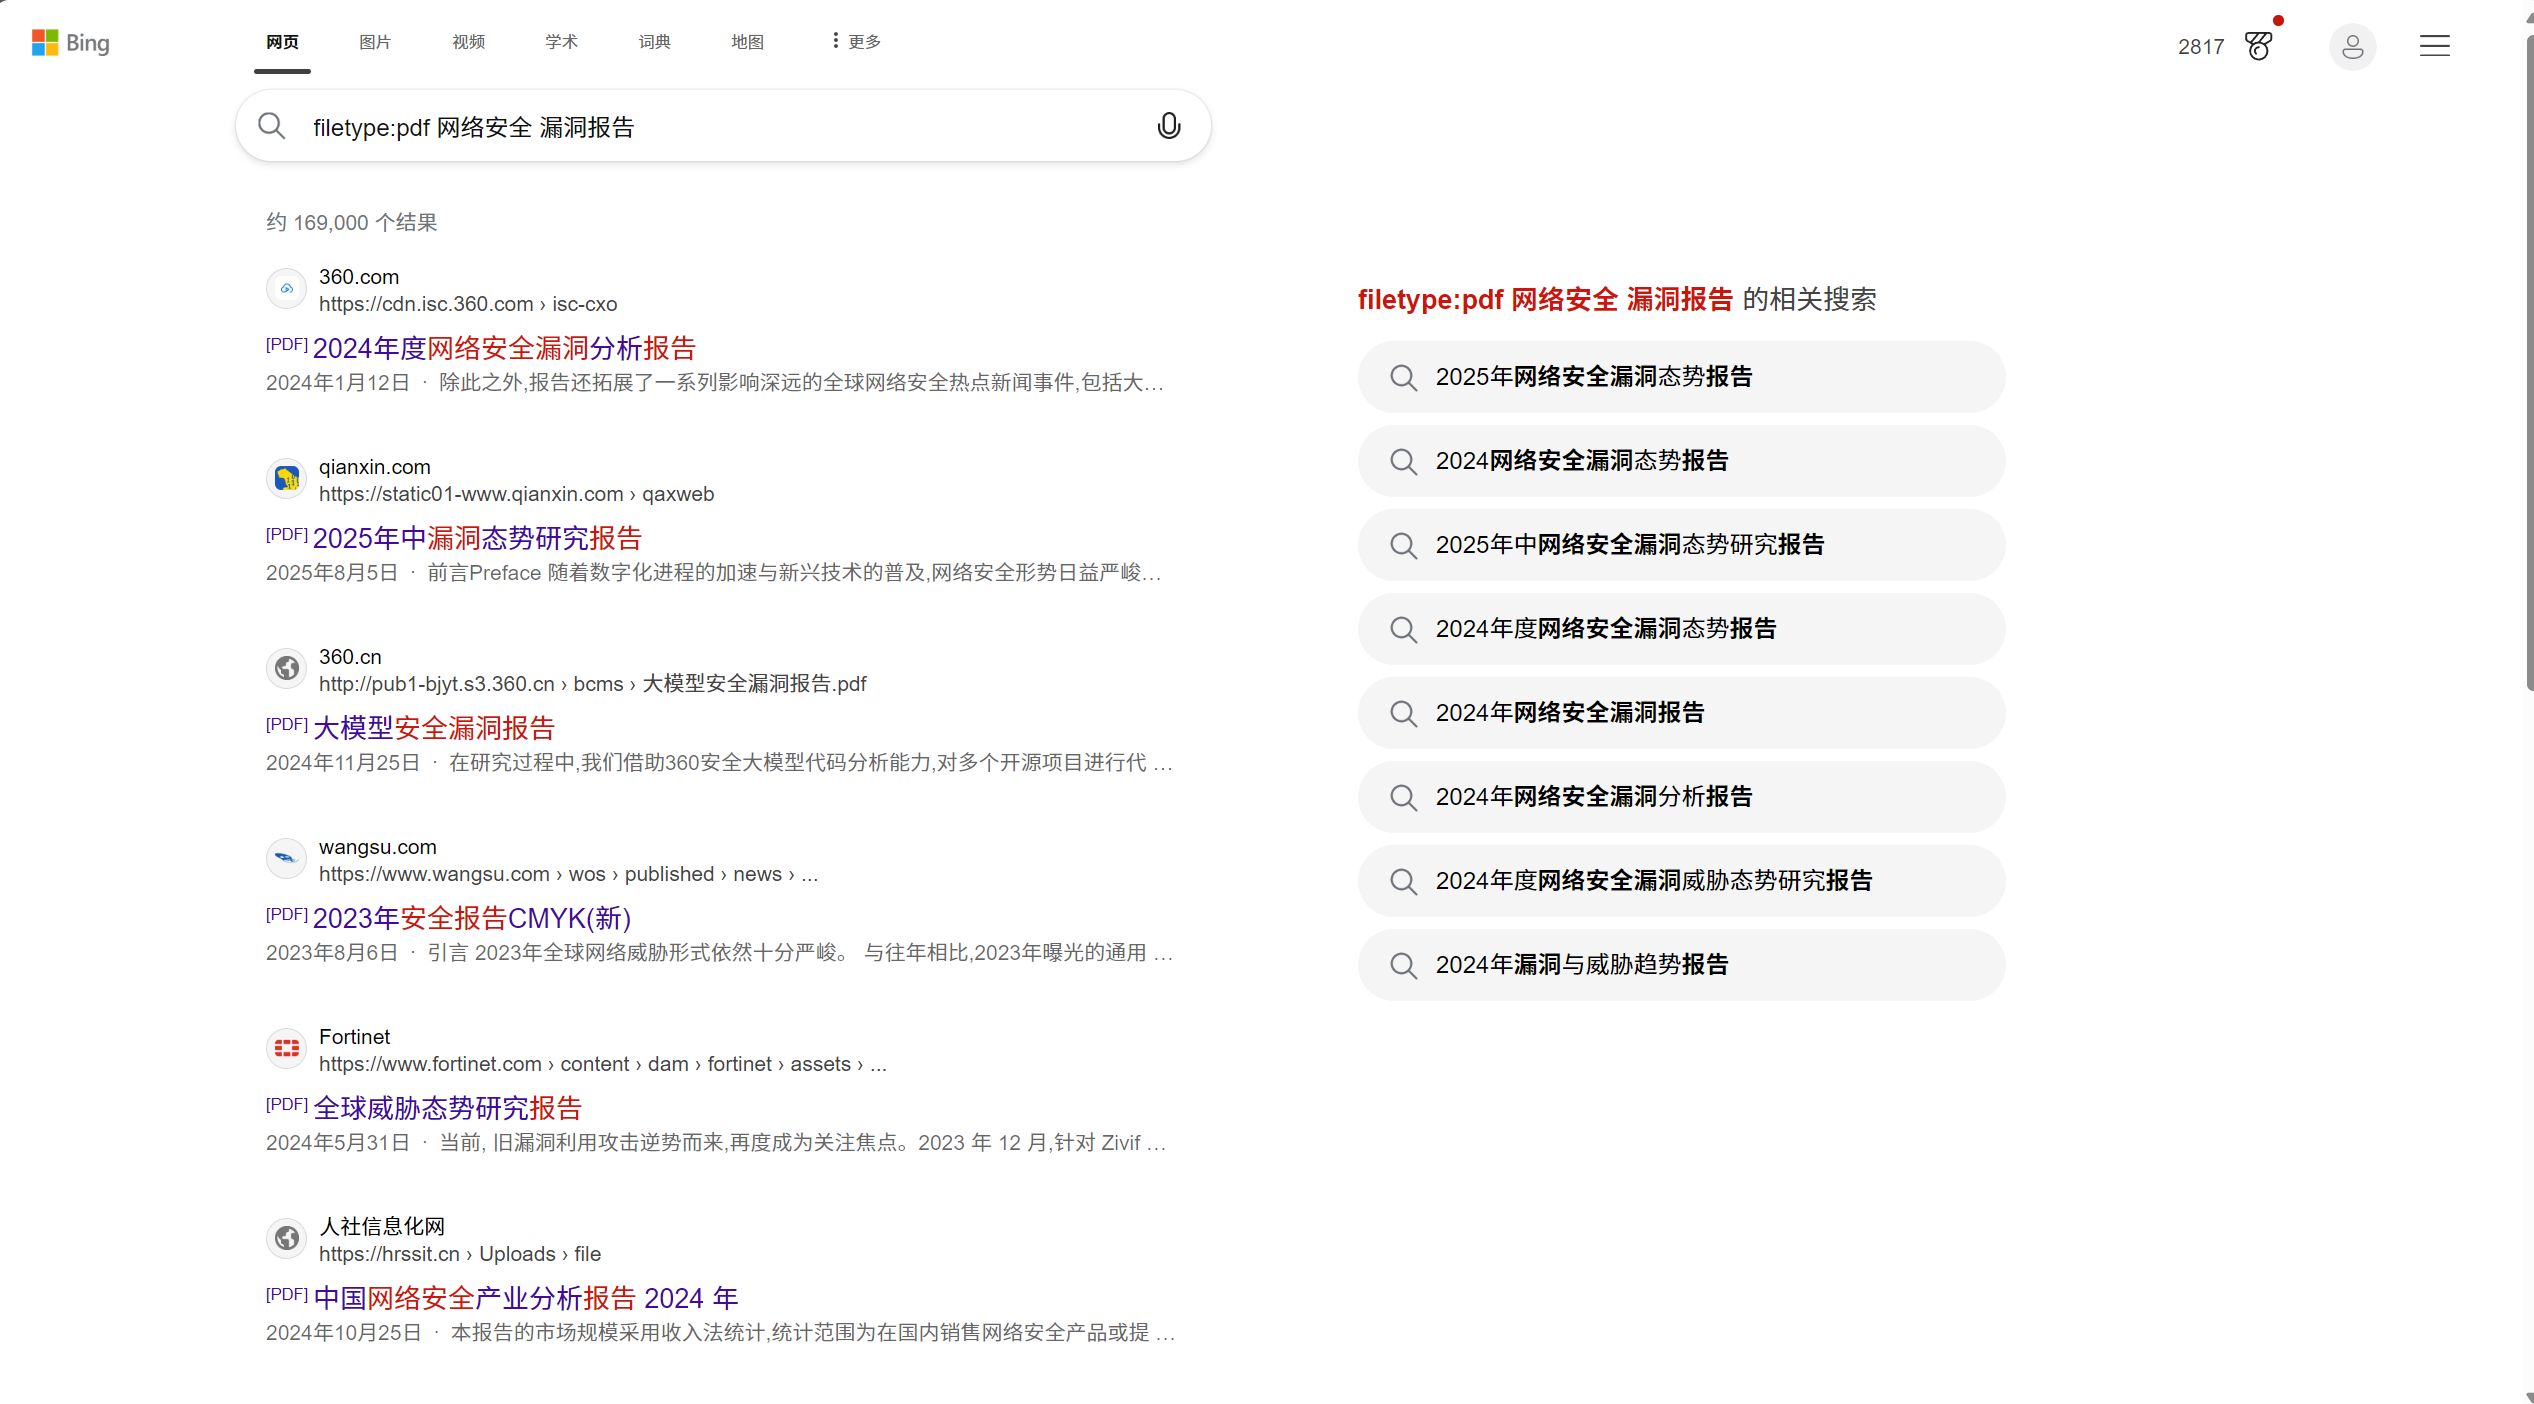Switch to the 地图 tab
The image size is (2534, 1404).
pyautogui.click(x=746, y=42)
